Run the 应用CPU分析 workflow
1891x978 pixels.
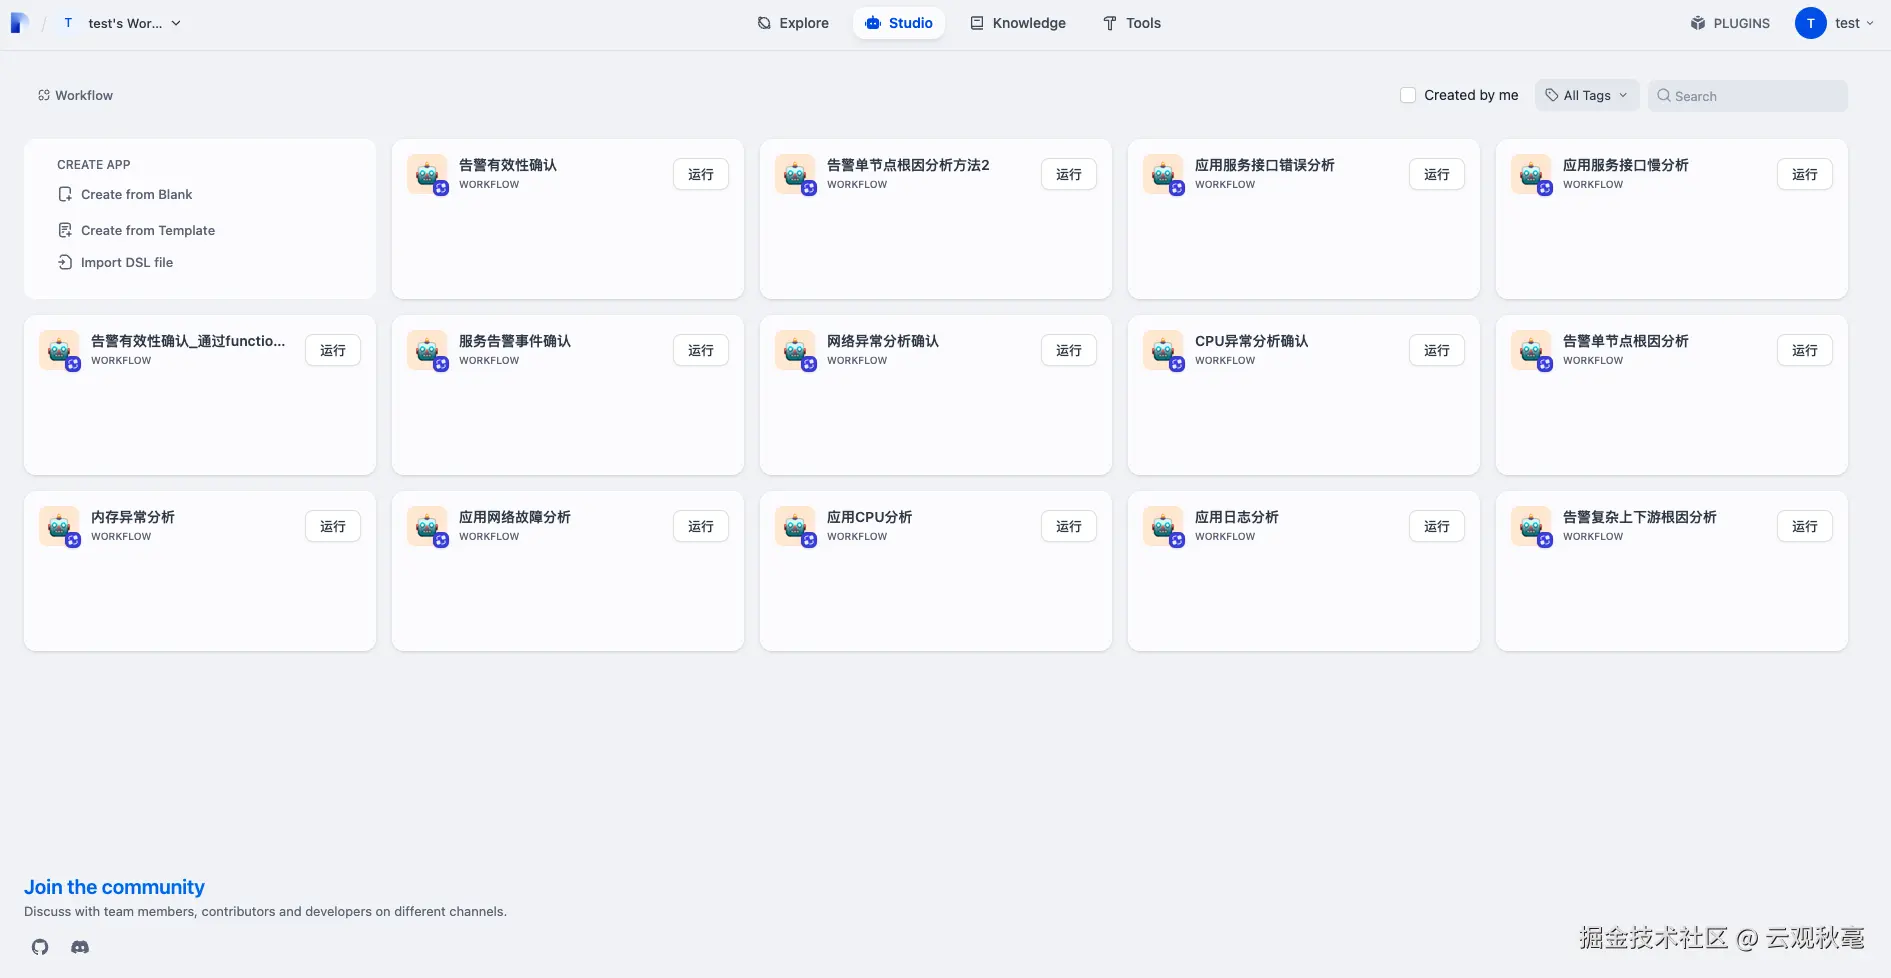click(x=1069, y=526)
